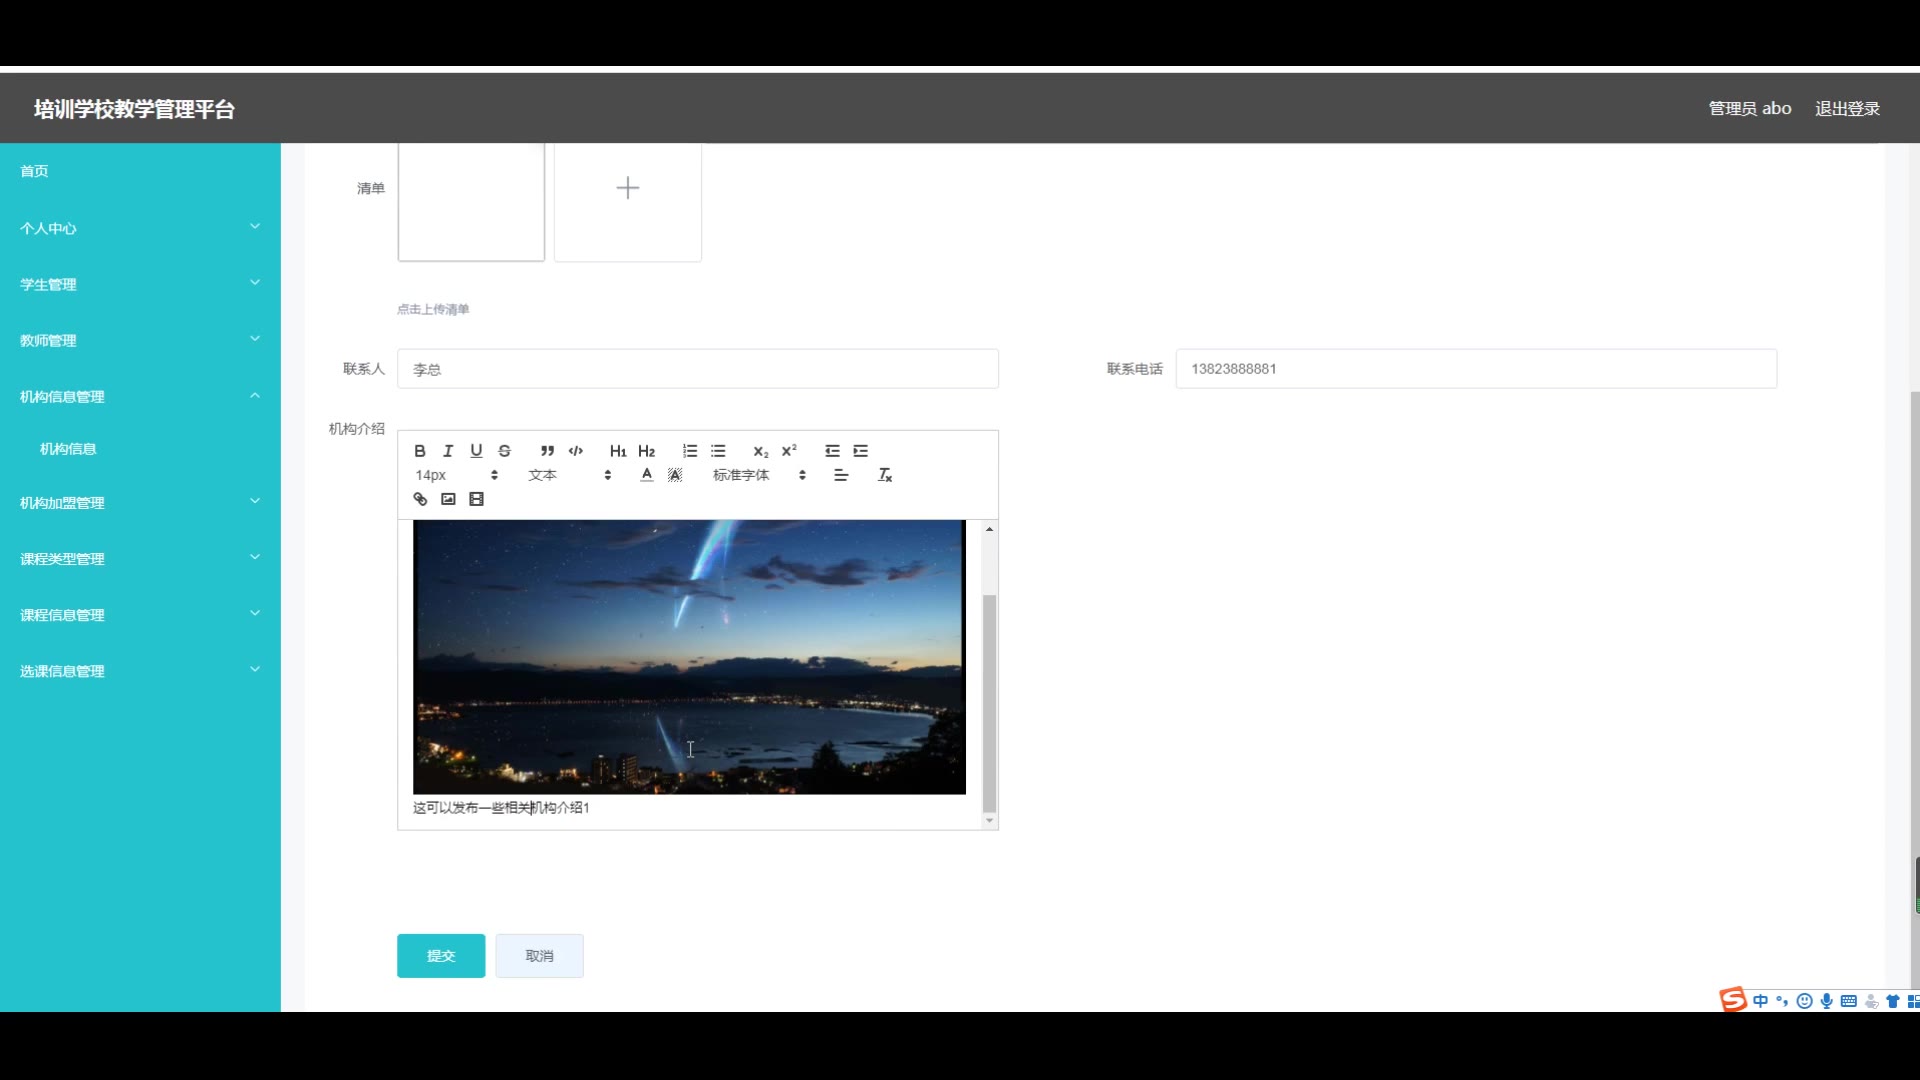Click 退出登录 logout link
The height and width of the screenshot is (1080, 1920).
coord(1847,108)
